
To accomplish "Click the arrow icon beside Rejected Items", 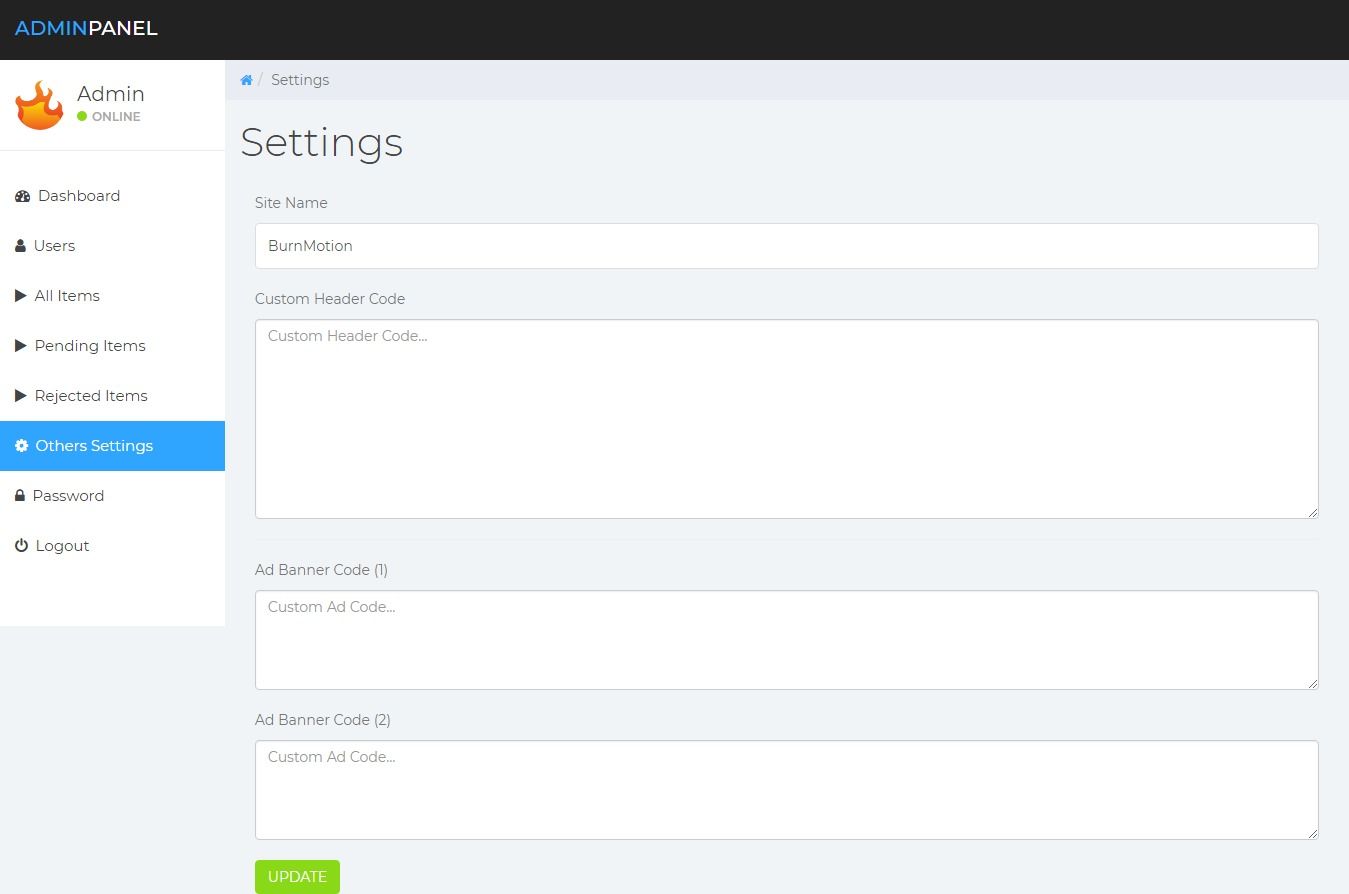I will pyautogui.click(x=21, y=396).
